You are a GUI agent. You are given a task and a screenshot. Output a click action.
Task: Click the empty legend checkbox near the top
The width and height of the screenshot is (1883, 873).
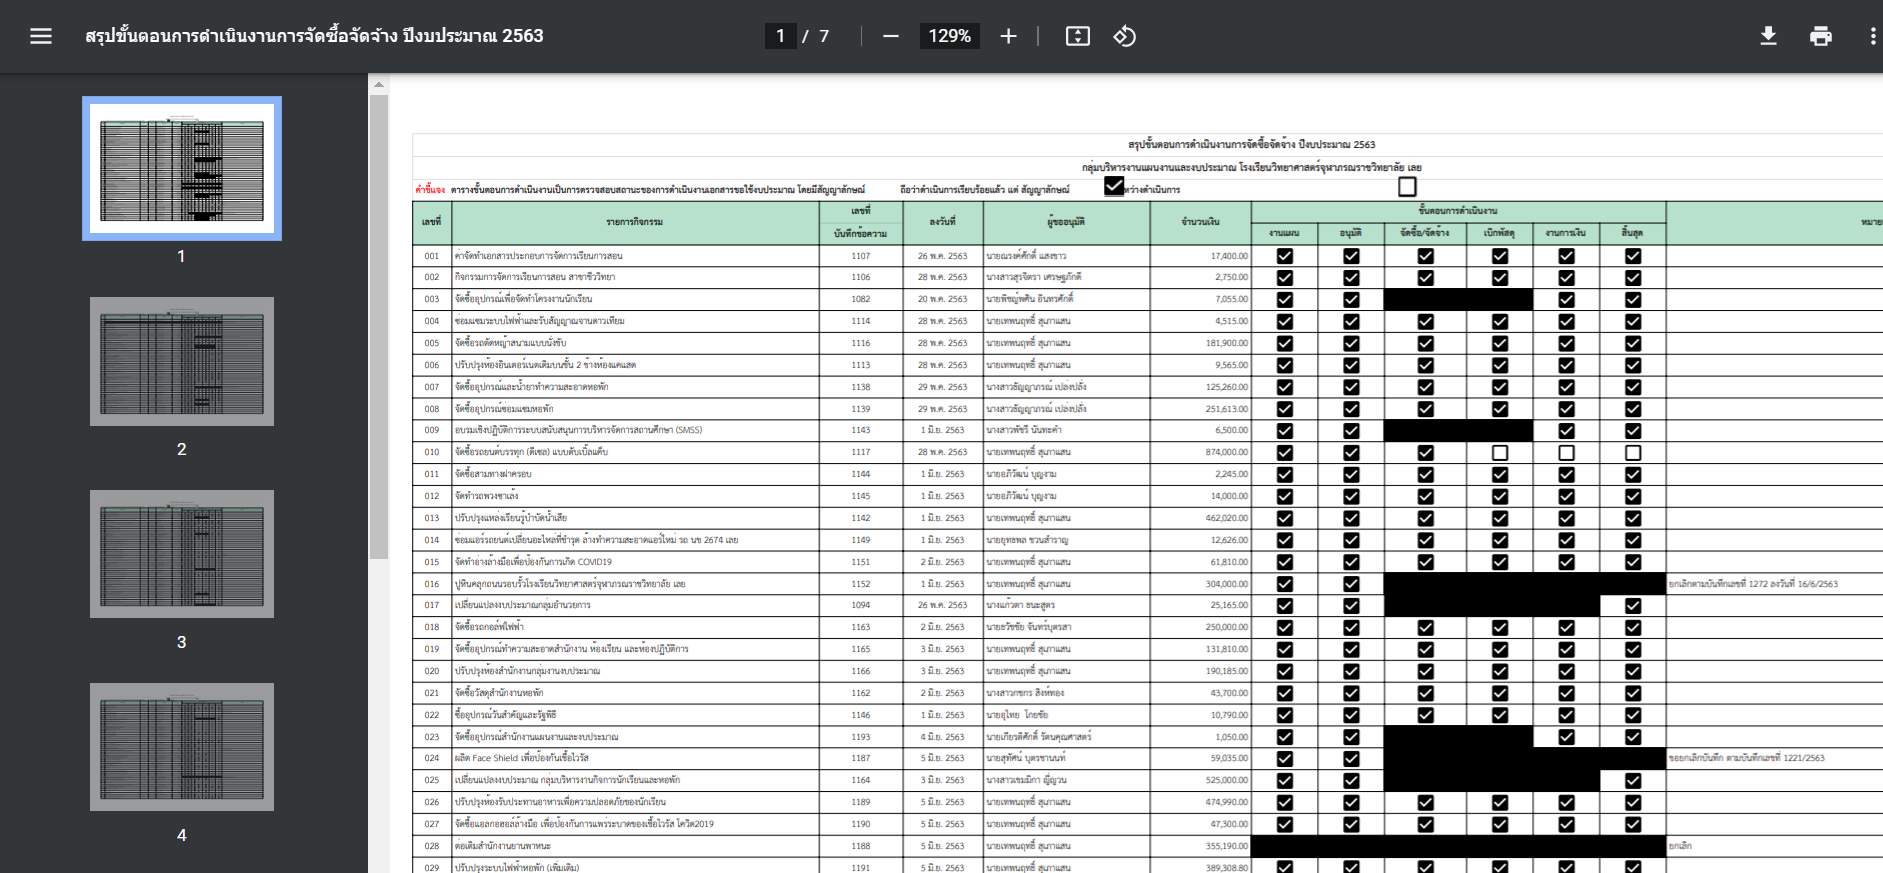(1407, 187)
